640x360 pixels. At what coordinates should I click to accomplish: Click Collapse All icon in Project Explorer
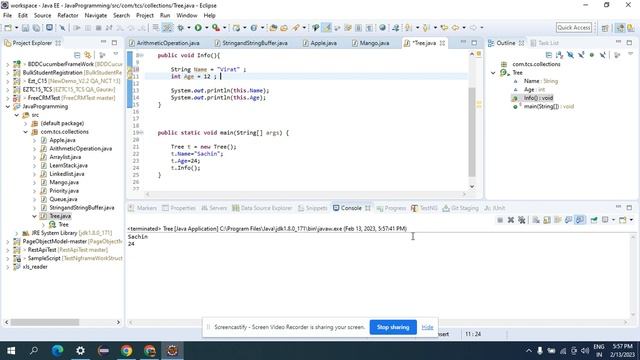77,55
